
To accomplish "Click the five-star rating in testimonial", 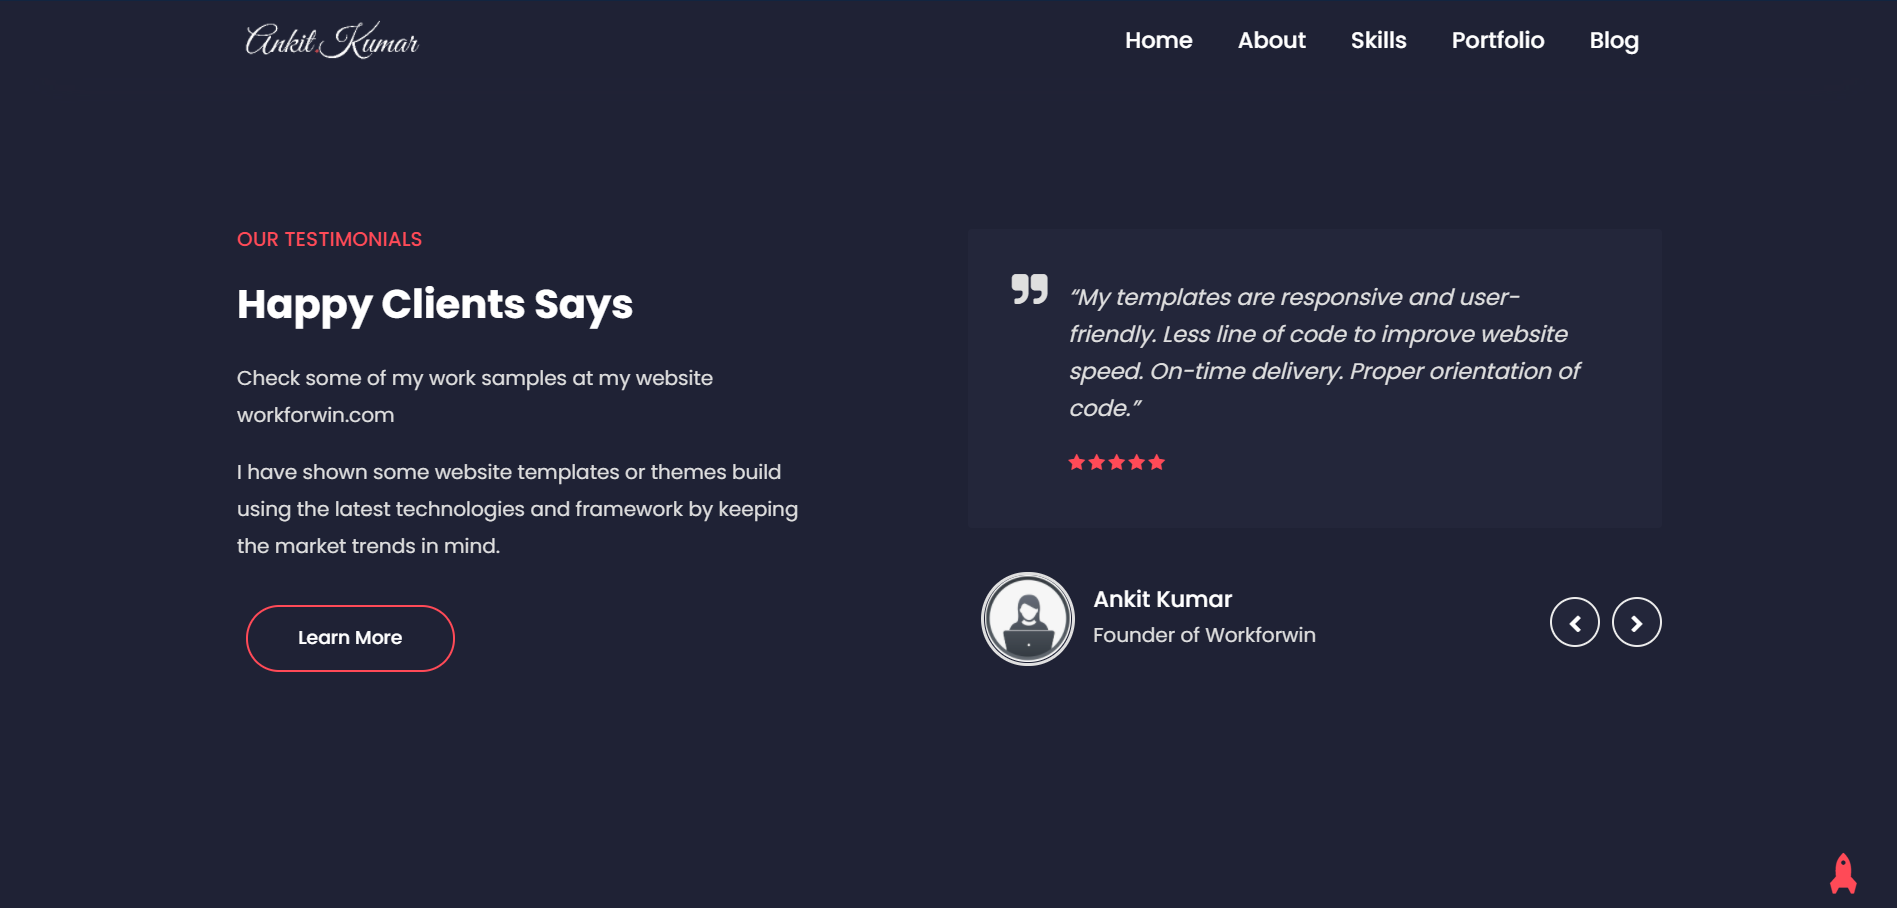I will point(1117,462).
